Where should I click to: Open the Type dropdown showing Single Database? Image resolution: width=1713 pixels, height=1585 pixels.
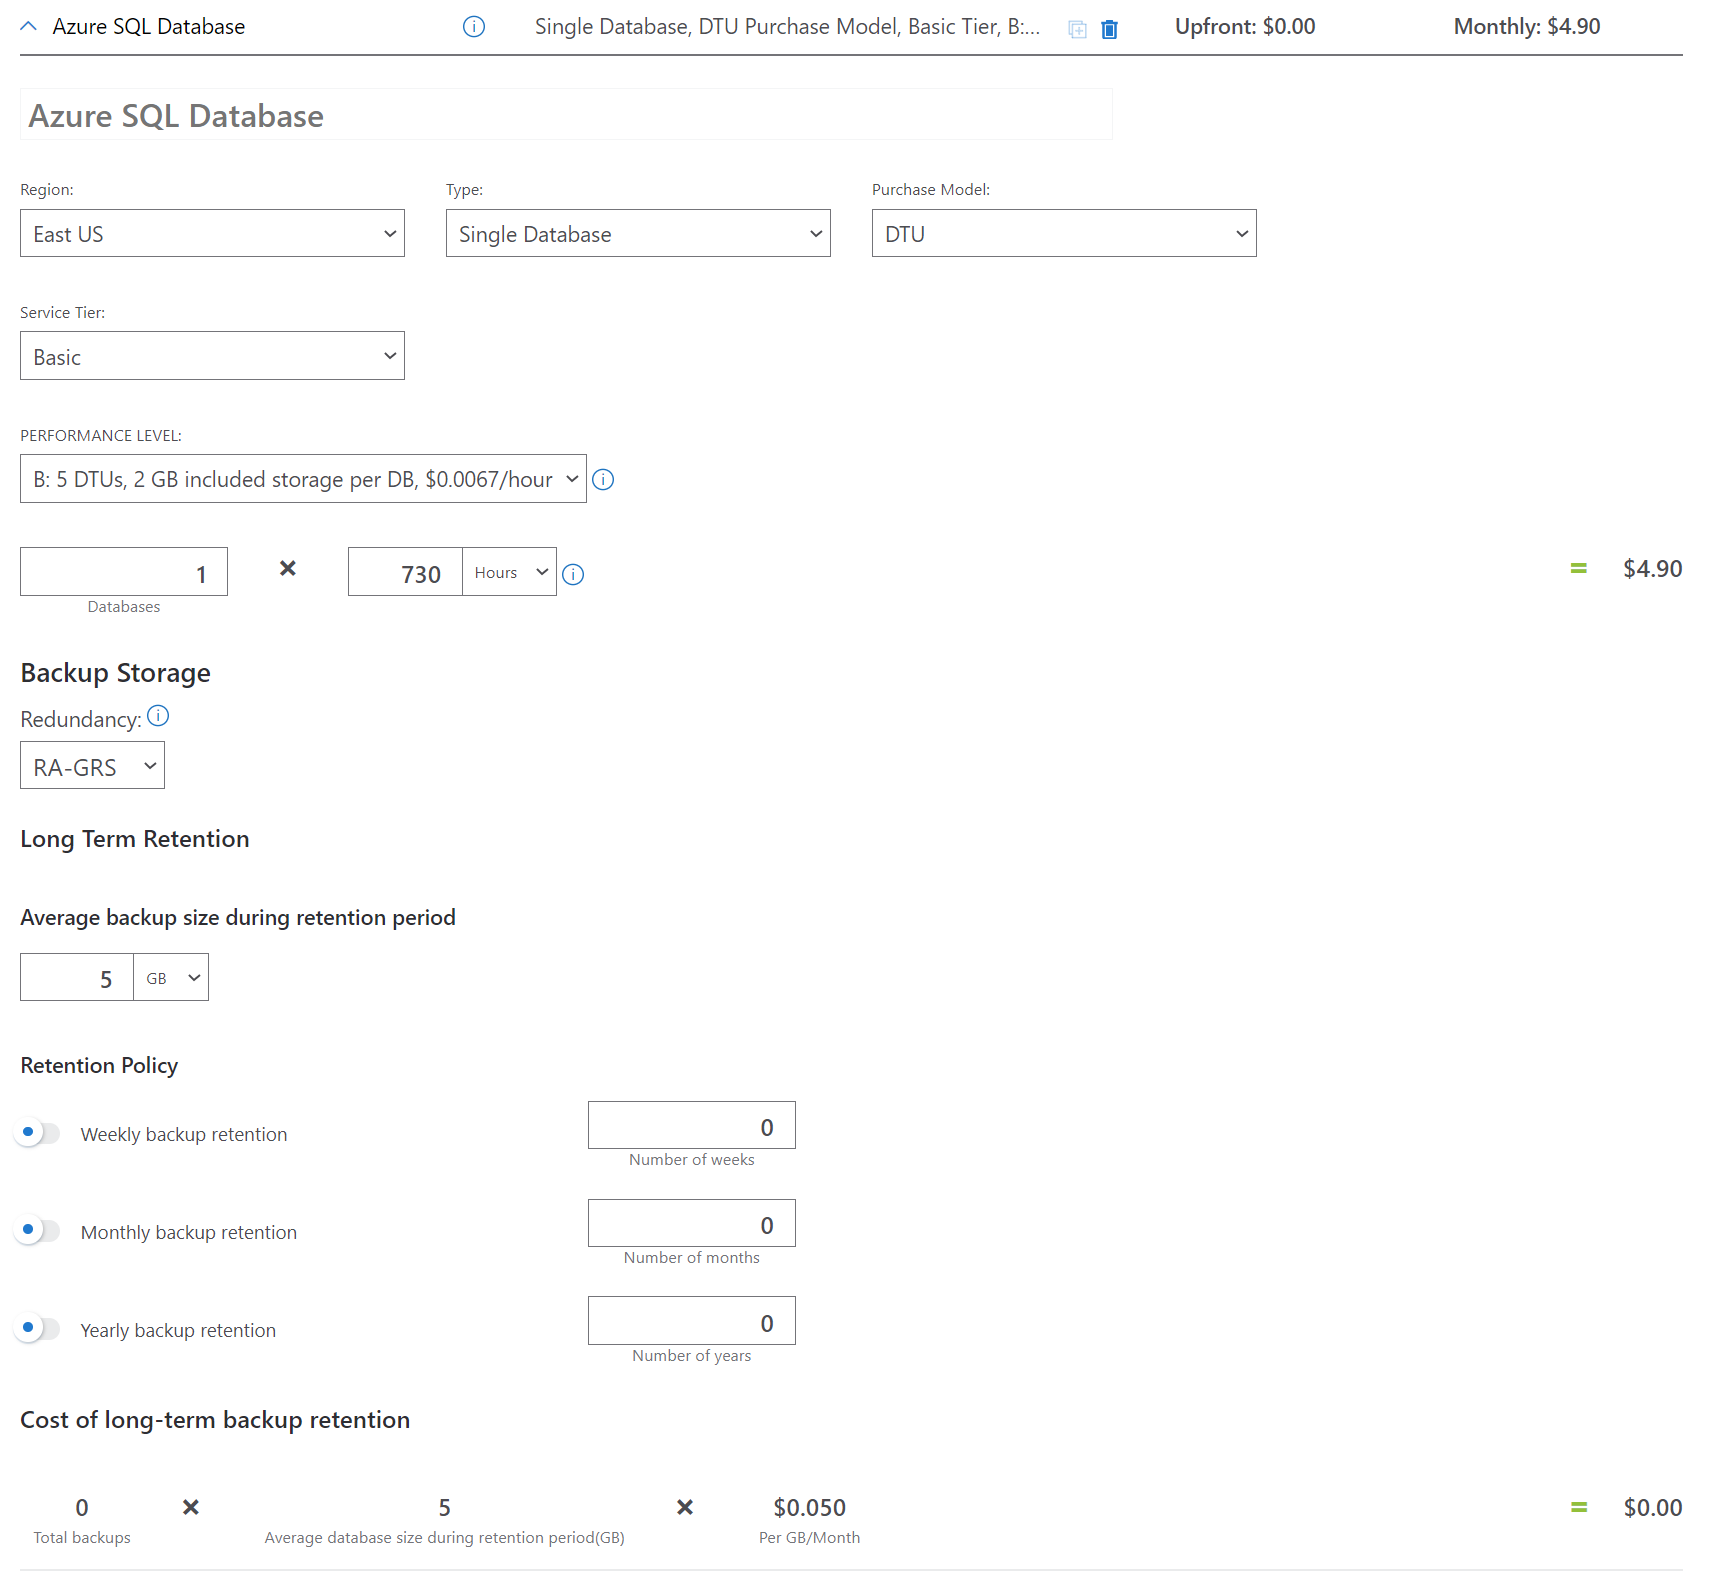tap(638, 233)
